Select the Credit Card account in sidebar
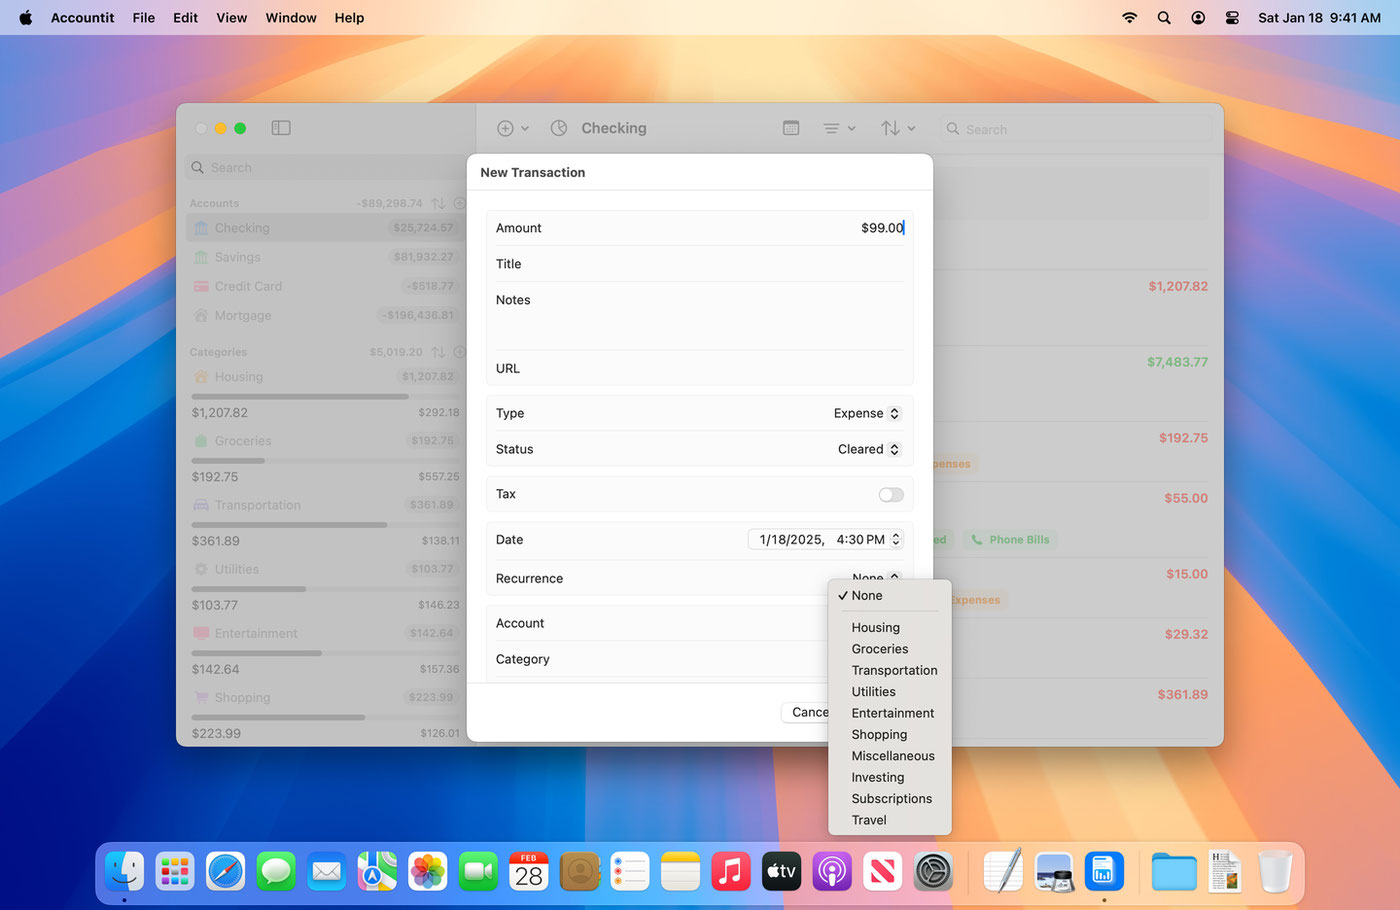The width and height of the screenshot is (1400, 910). click(325, 286)
